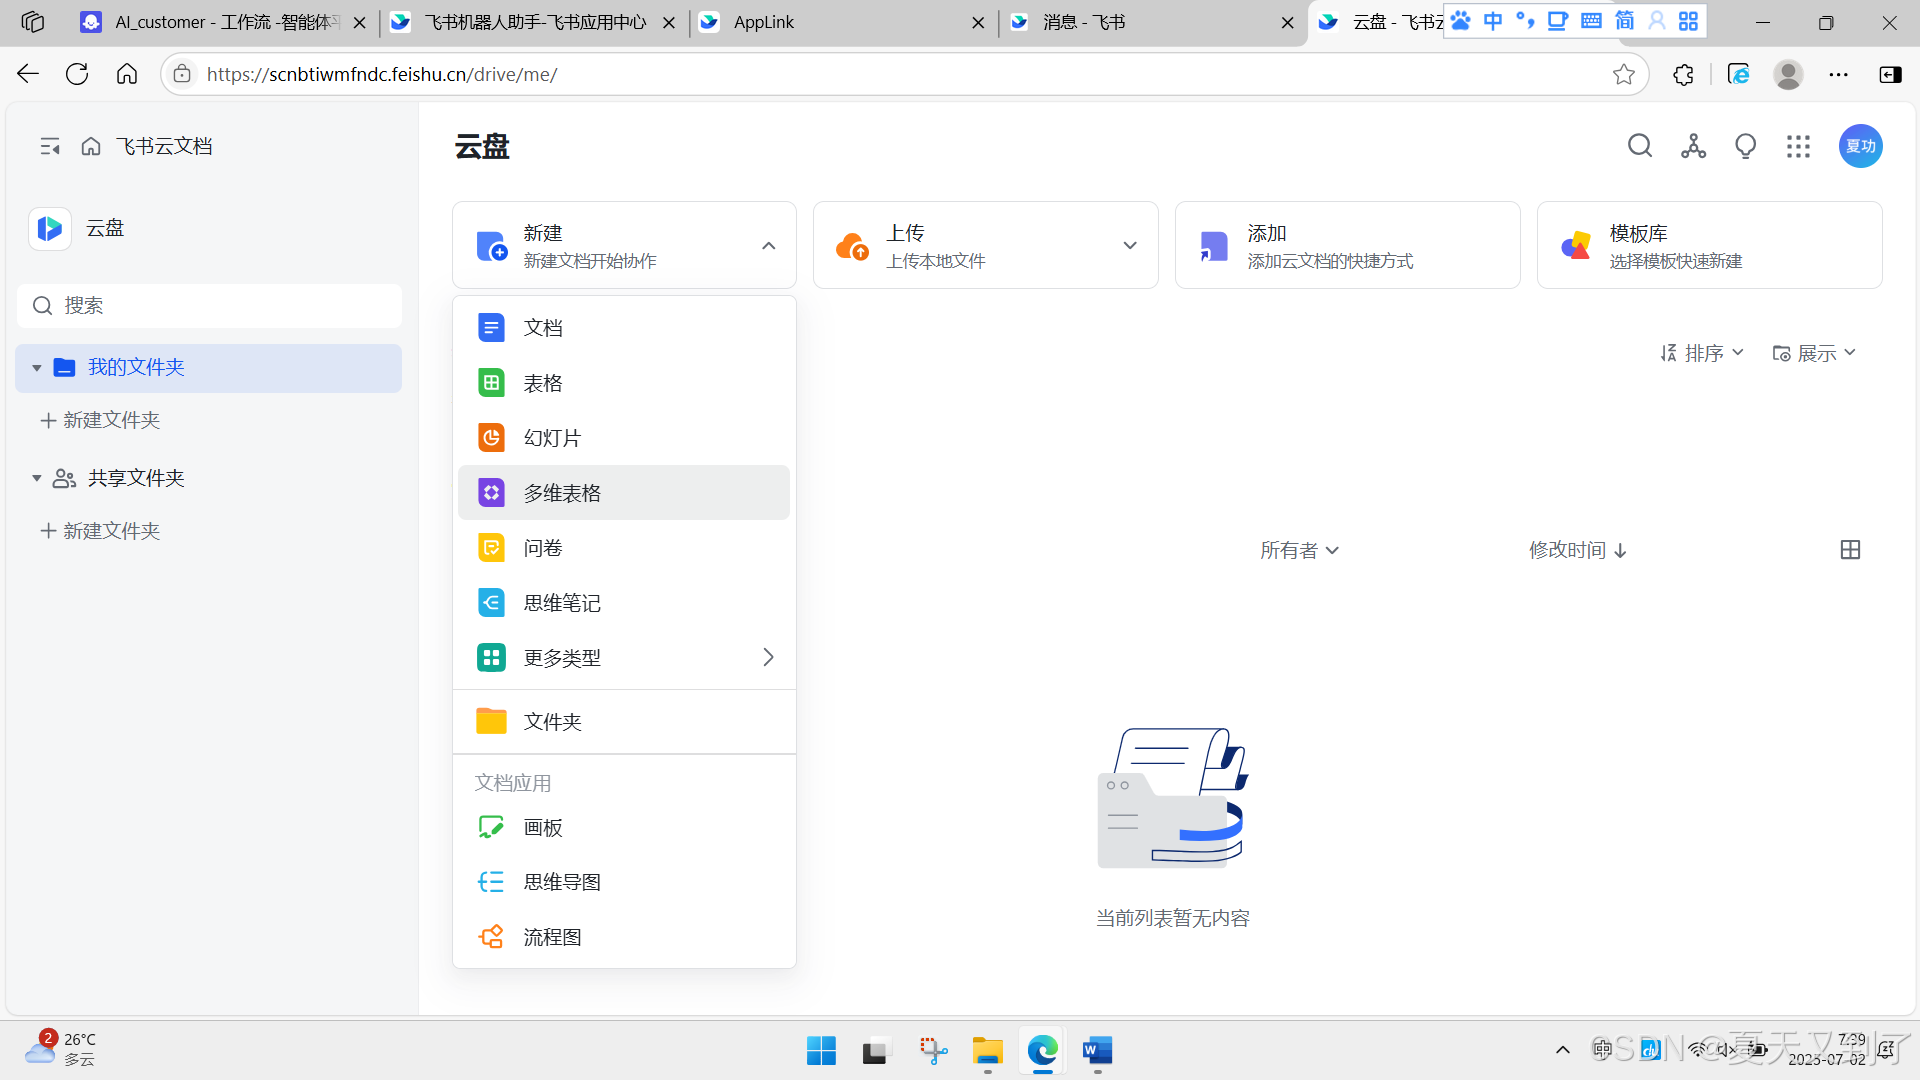Screen dimensions: 1920x1080
Task: Open the app grid launcher icon
Action: (x=1798, y=146)
